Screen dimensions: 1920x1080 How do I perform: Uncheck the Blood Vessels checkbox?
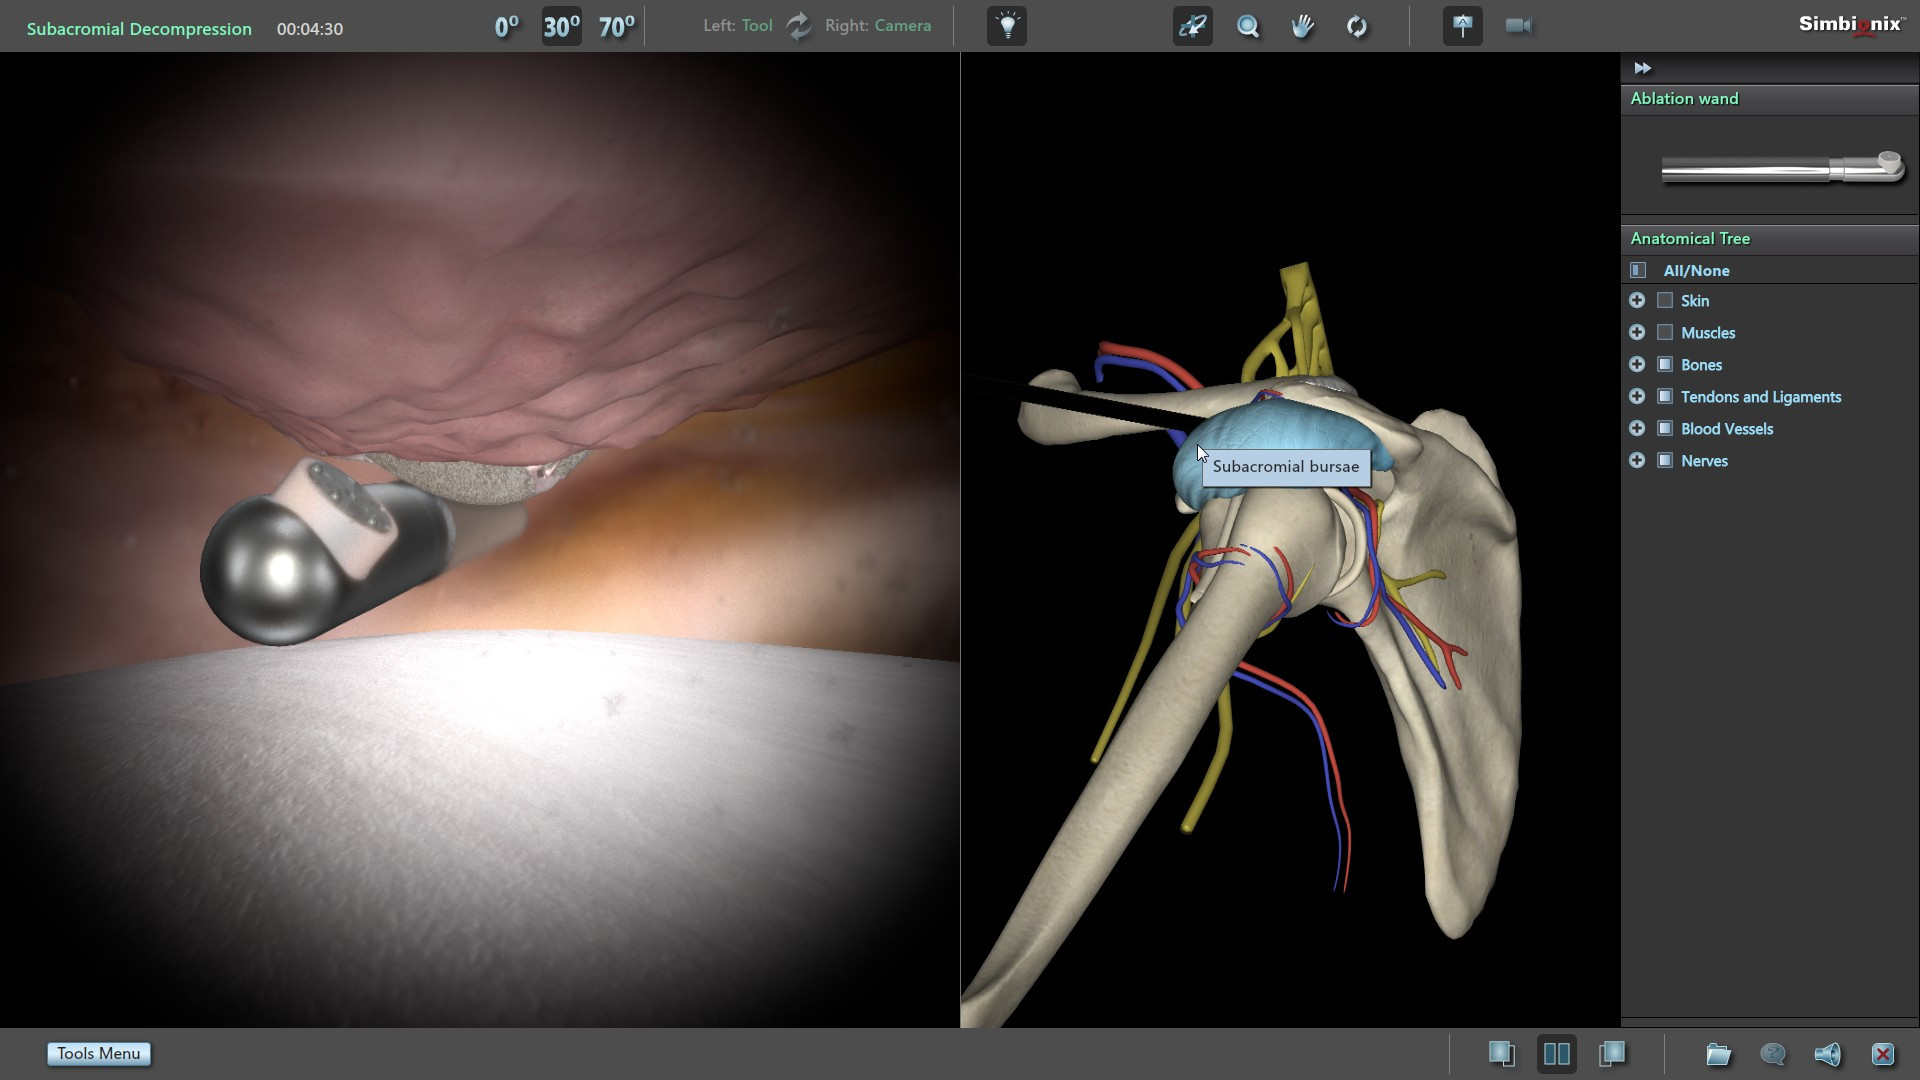[x=1665, y=429]
